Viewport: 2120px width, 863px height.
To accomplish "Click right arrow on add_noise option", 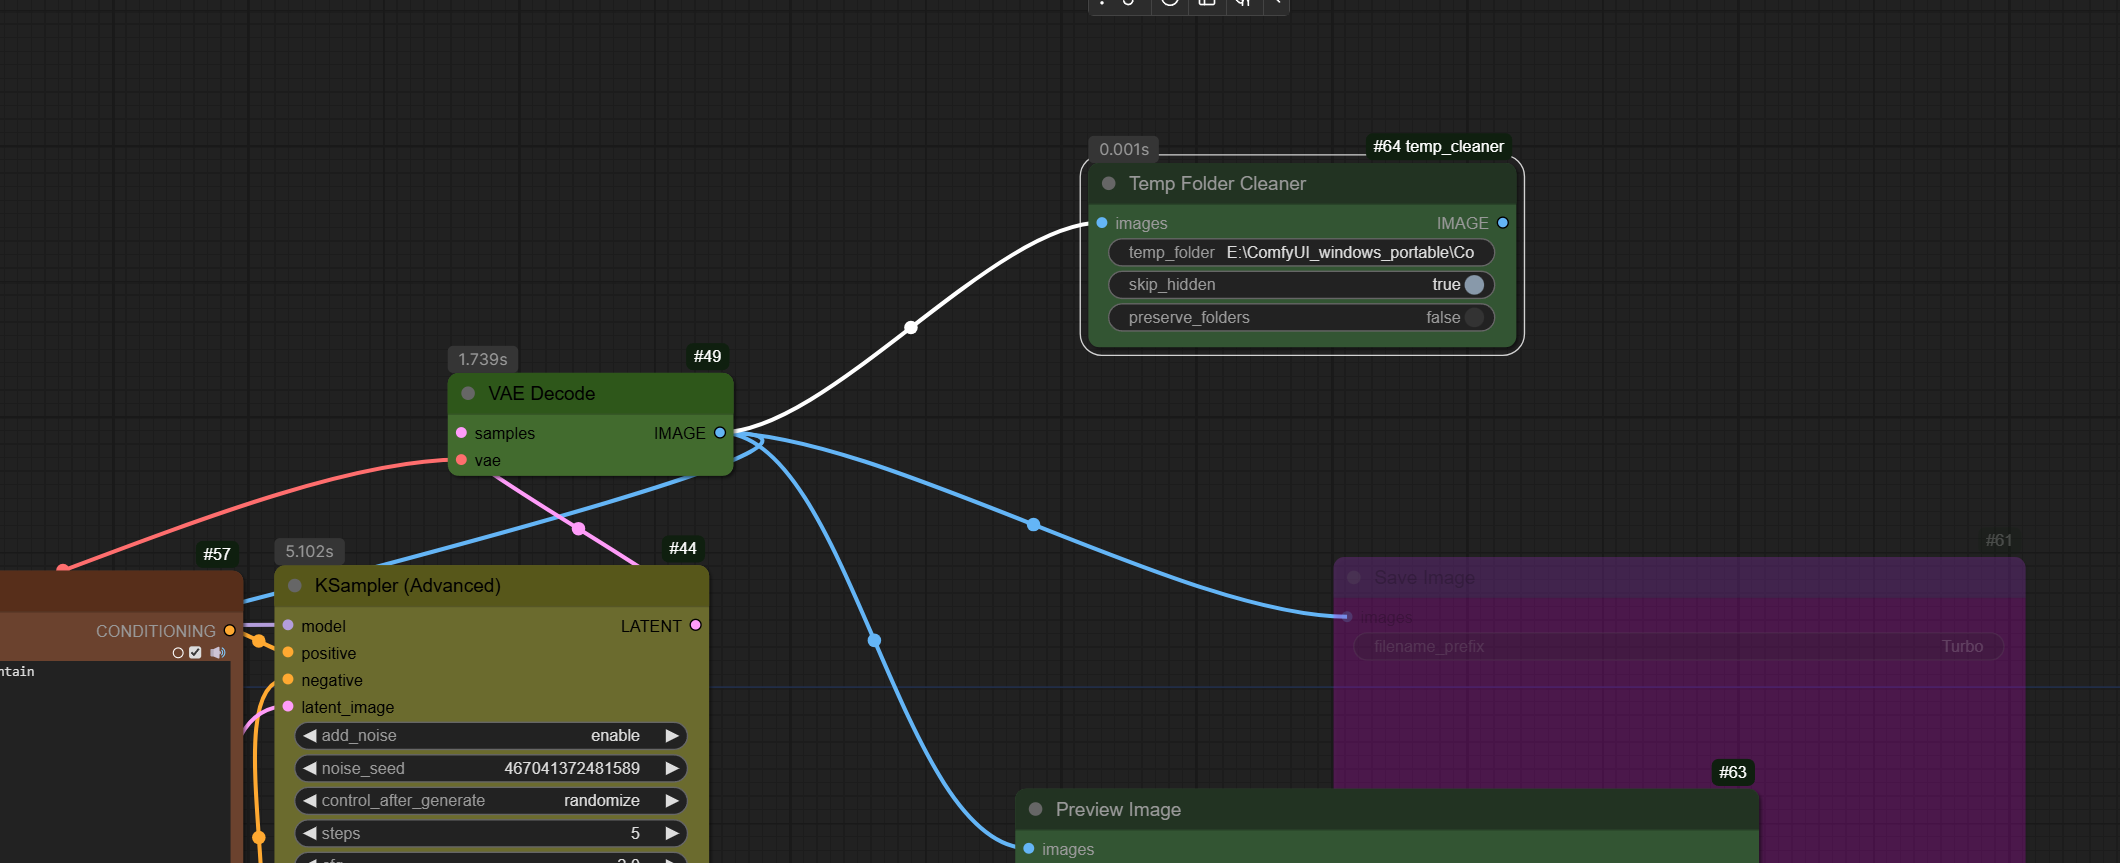I will (x=672, y=736).
